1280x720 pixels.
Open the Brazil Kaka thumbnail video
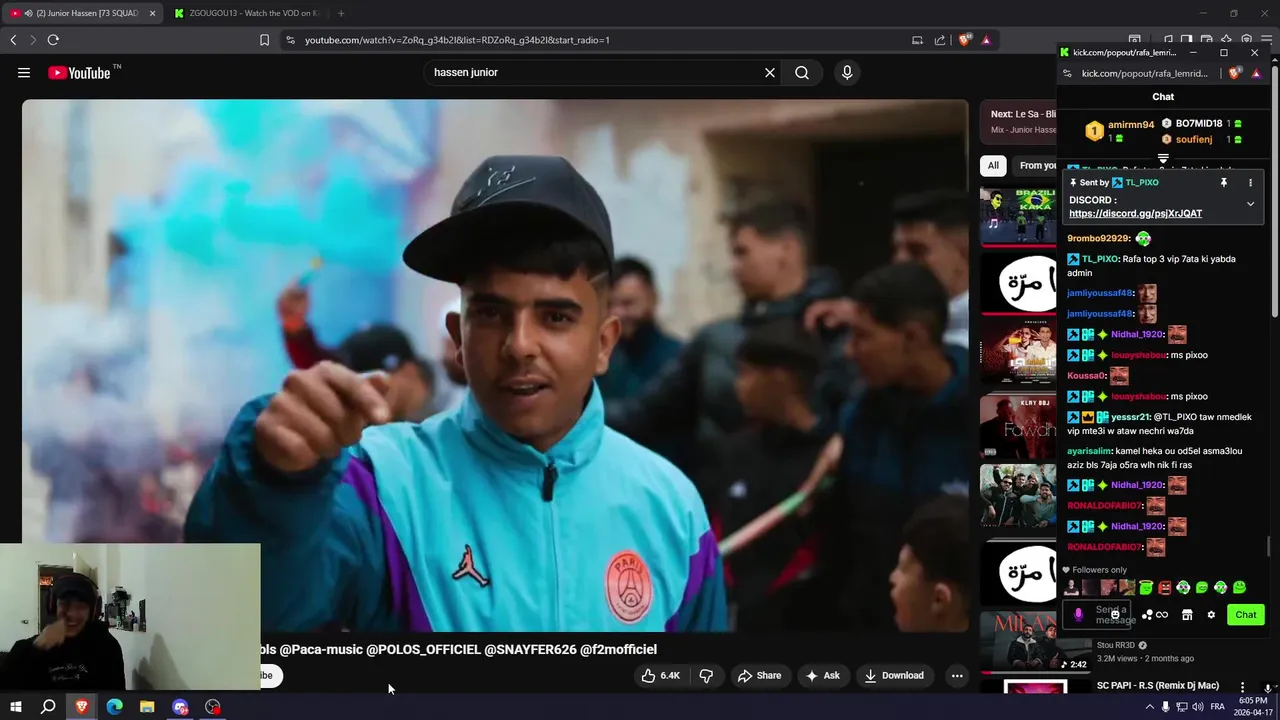pos(1018,216)
